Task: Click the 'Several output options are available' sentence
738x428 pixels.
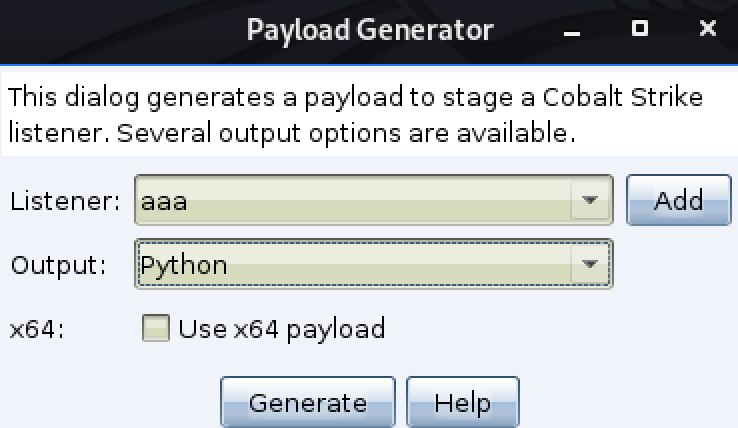Action: (x=346, y=133)
